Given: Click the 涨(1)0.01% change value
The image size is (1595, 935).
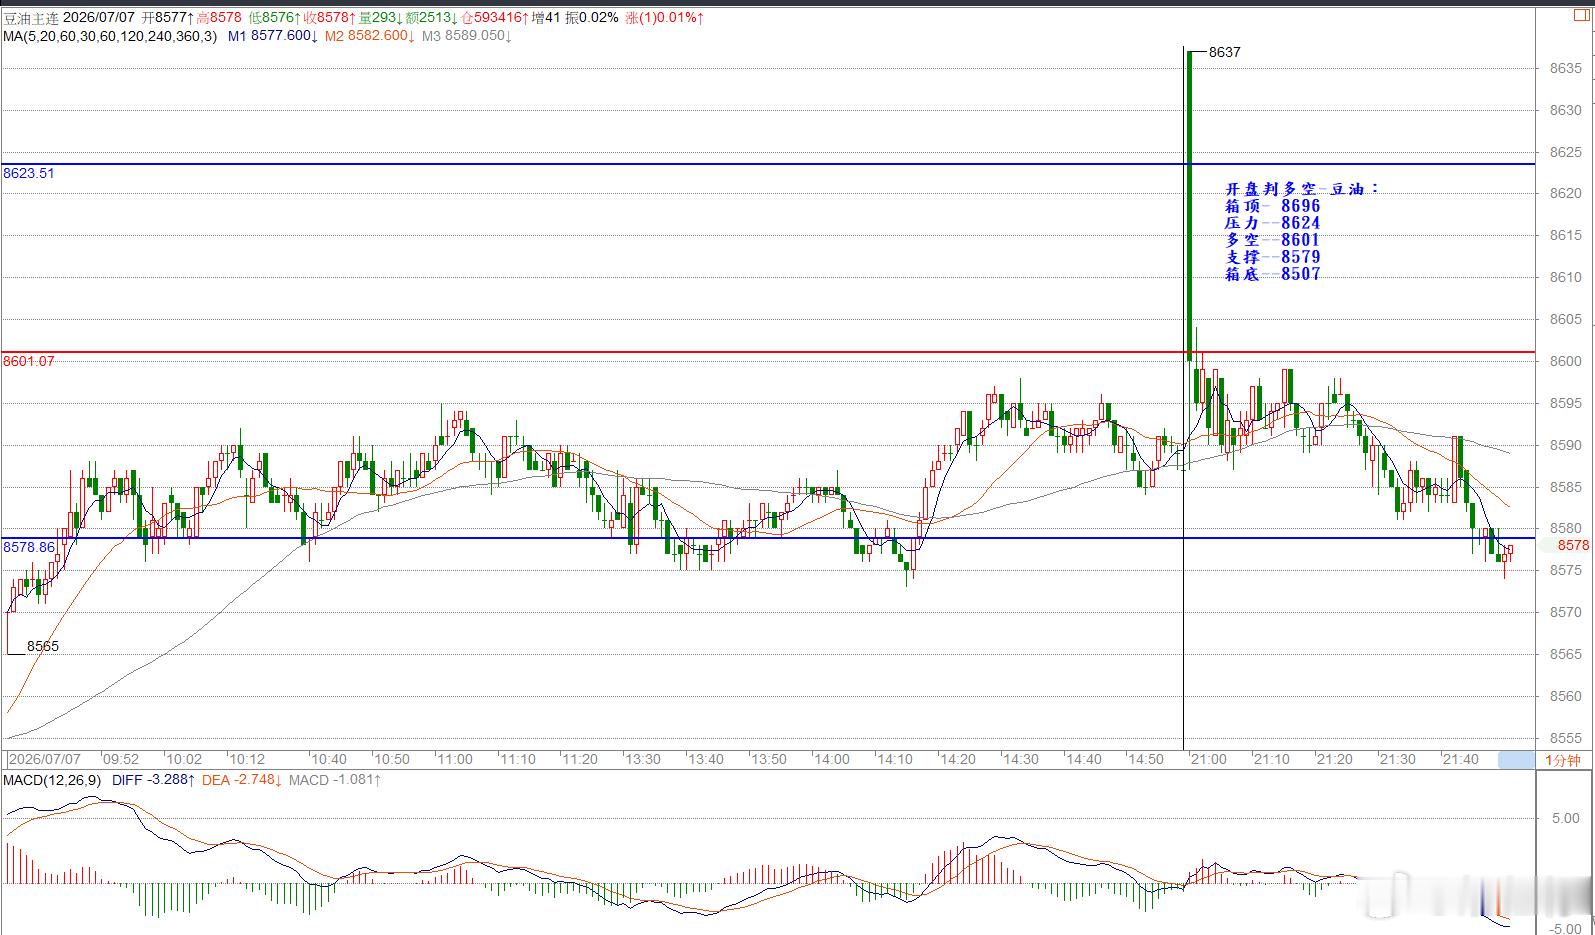Looking at the screenshot, I should (664, 18).
